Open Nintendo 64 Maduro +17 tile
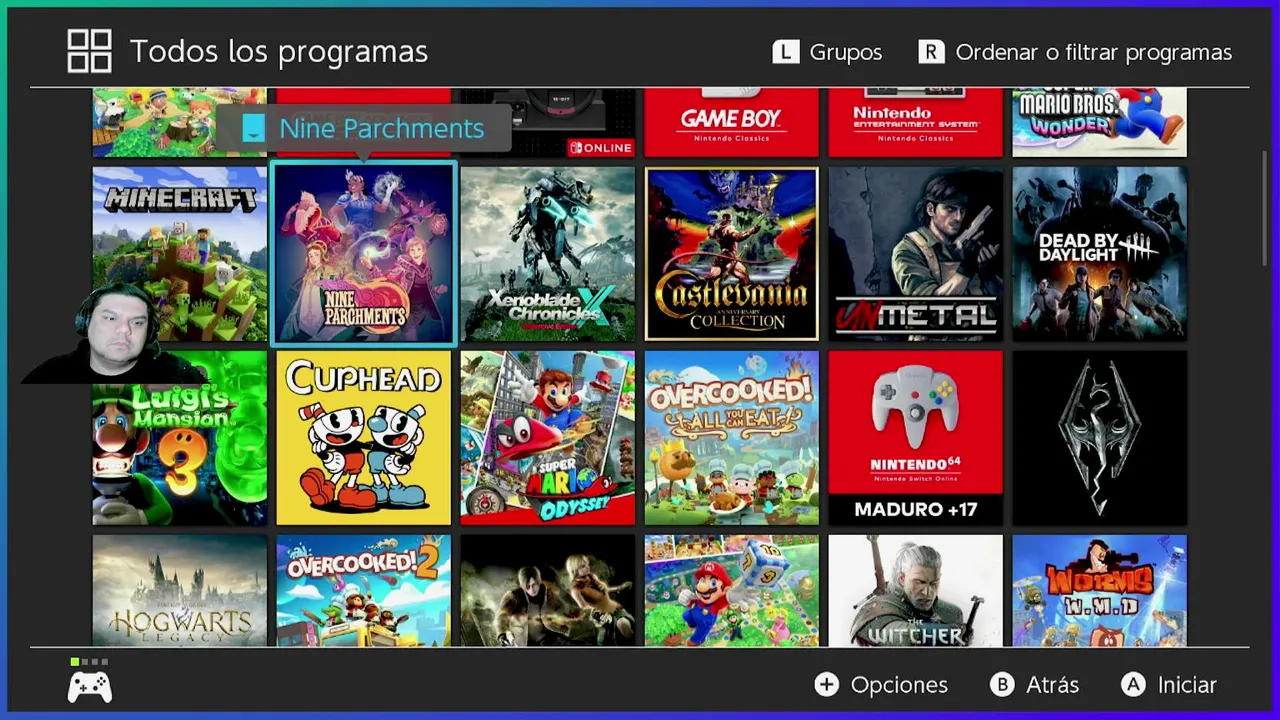Viewport: 1280px width, 720px height. click(x=916, y=438)
